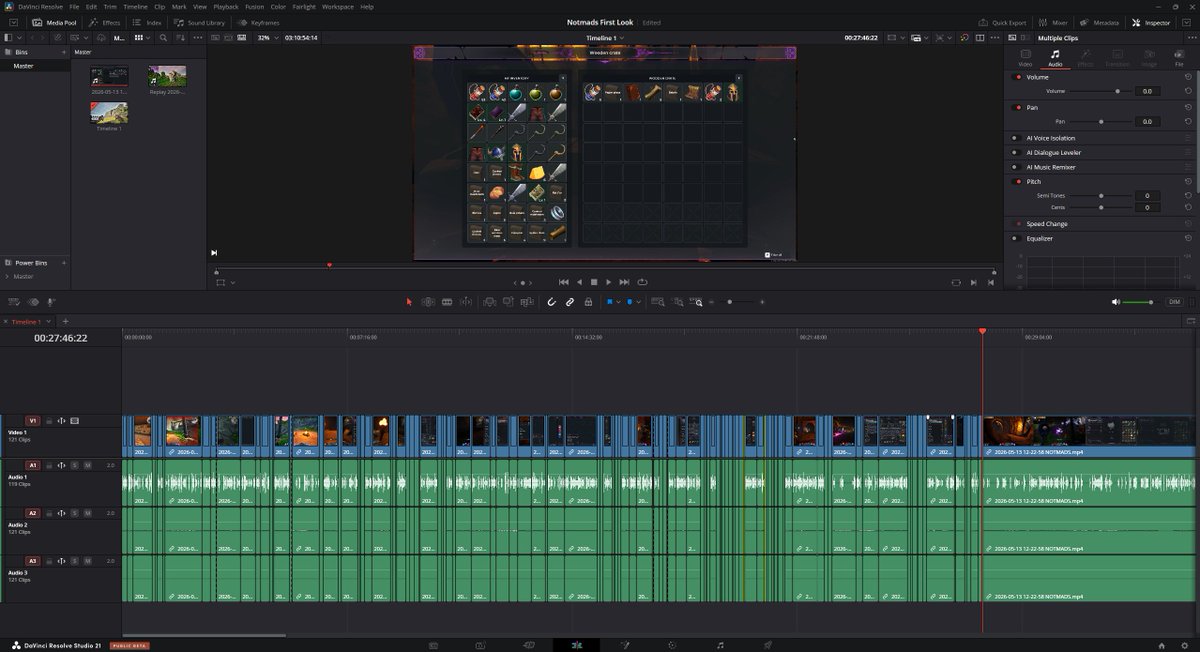Switch to the Deliver page icon
Viewport: 1200px width, 652px height.
click(768, 645)
